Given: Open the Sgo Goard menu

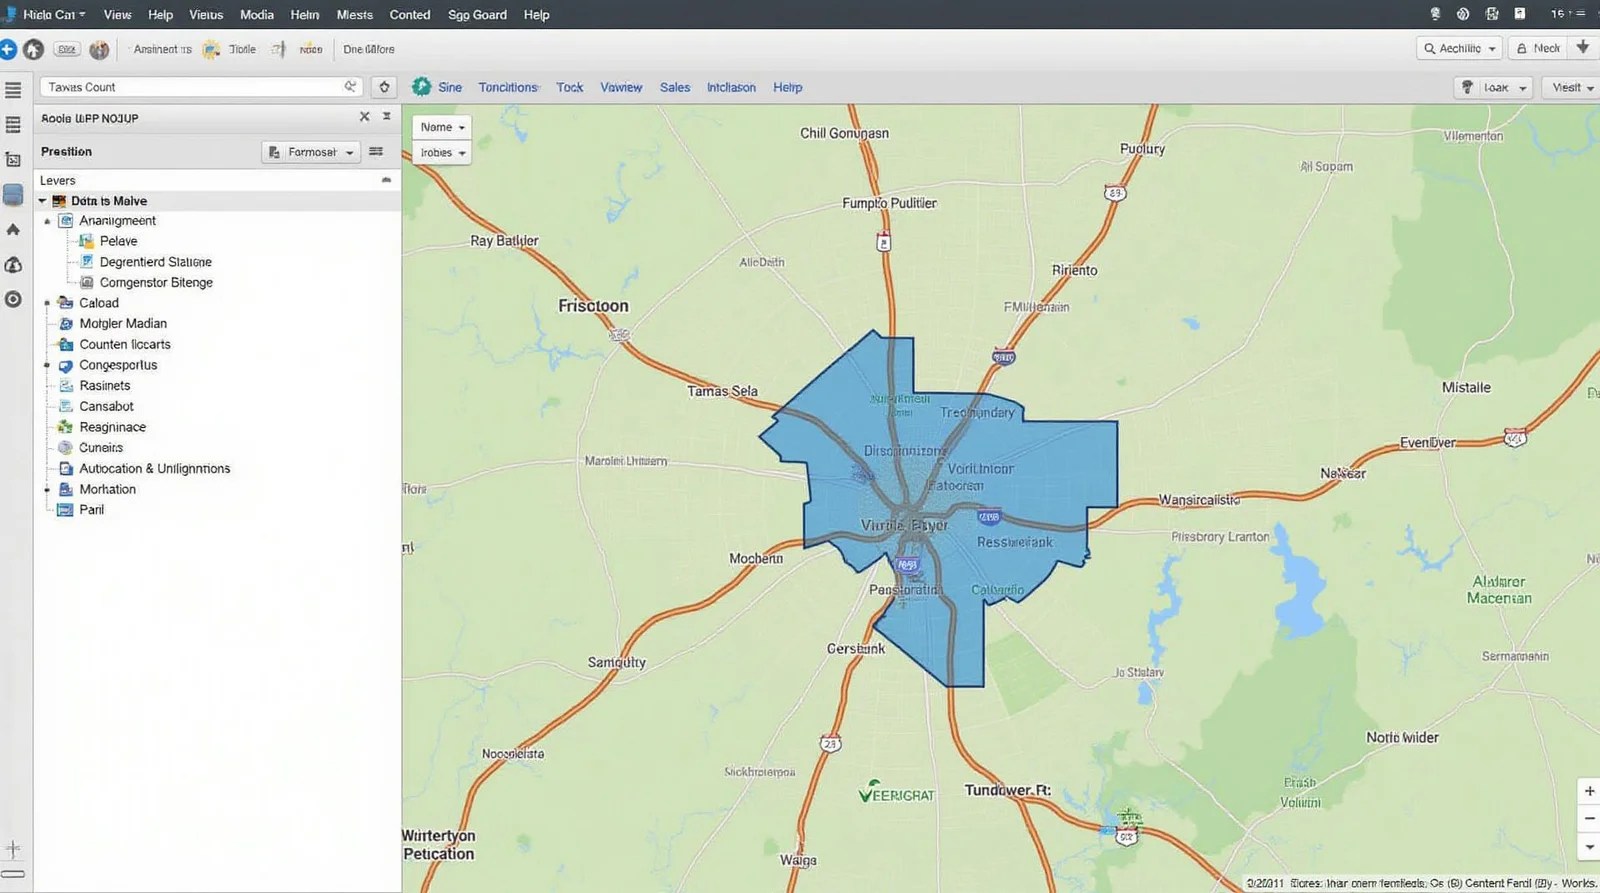Looking at the screenshot, I should pos(477,14).
